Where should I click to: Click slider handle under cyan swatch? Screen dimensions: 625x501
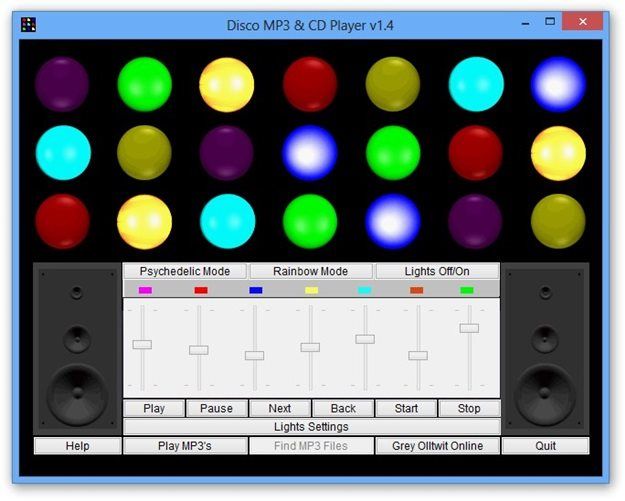point(365,339)
